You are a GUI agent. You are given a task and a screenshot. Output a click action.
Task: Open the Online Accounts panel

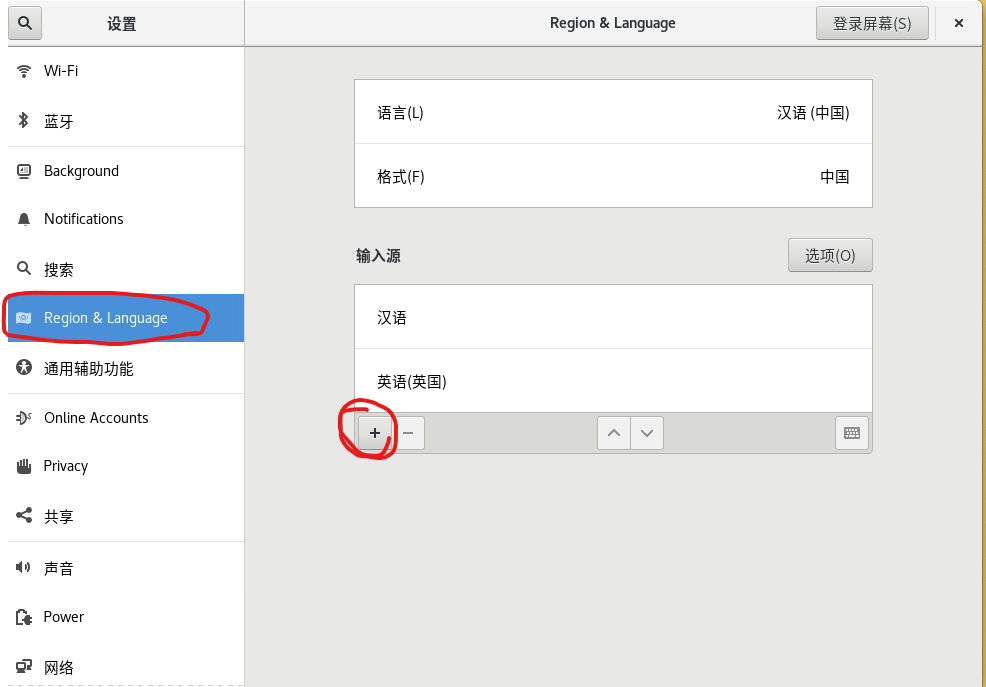pos(126,418)
